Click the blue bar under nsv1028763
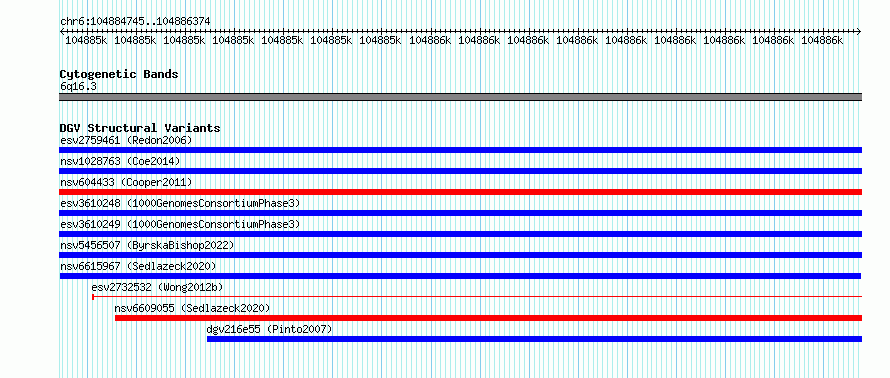The image size is (890, 378). (x=460, y=171)
